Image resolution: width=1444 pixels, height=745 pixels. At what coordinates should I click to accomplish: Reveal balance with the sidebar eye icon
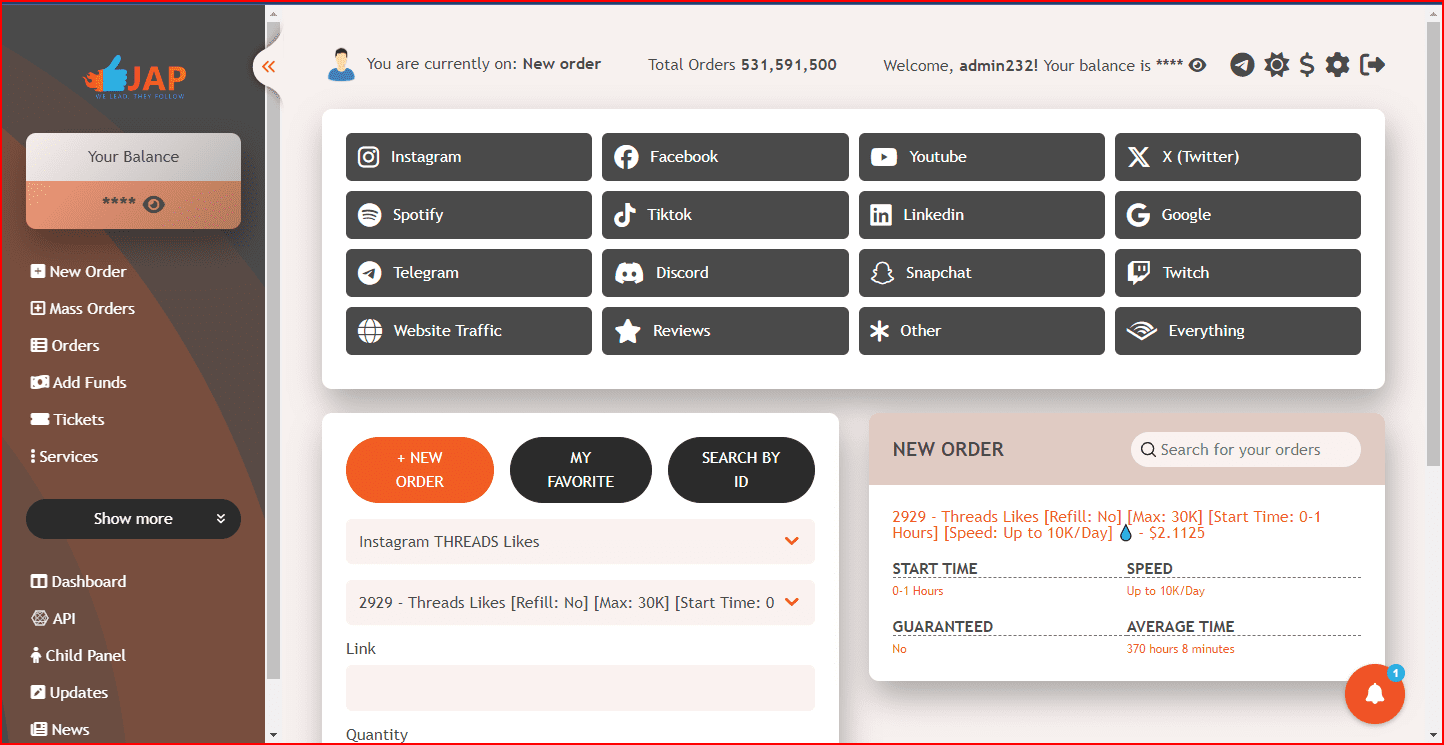pyautogui.click(x=153, y=204)
